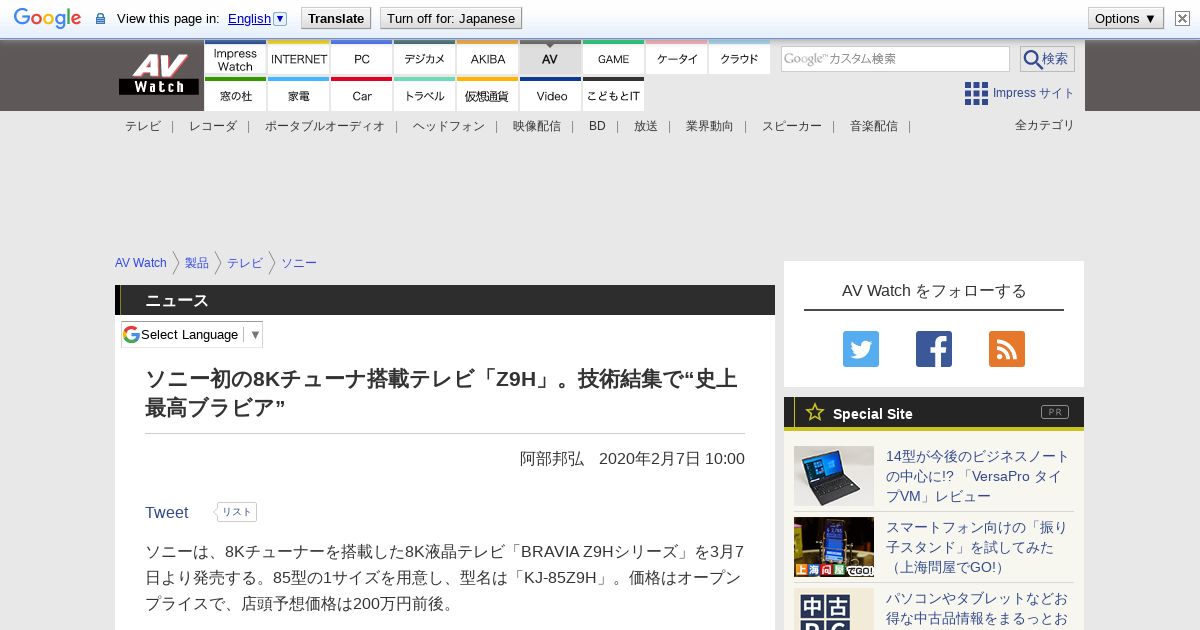Go to ポータブルオーディオ category
1200x630 pixels.
(325, 126)
